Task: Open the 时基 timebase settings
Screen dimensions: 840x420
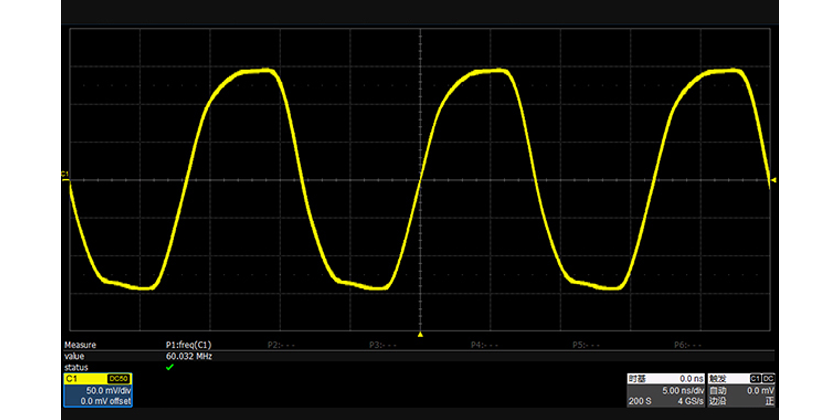Action: [638, 379]
